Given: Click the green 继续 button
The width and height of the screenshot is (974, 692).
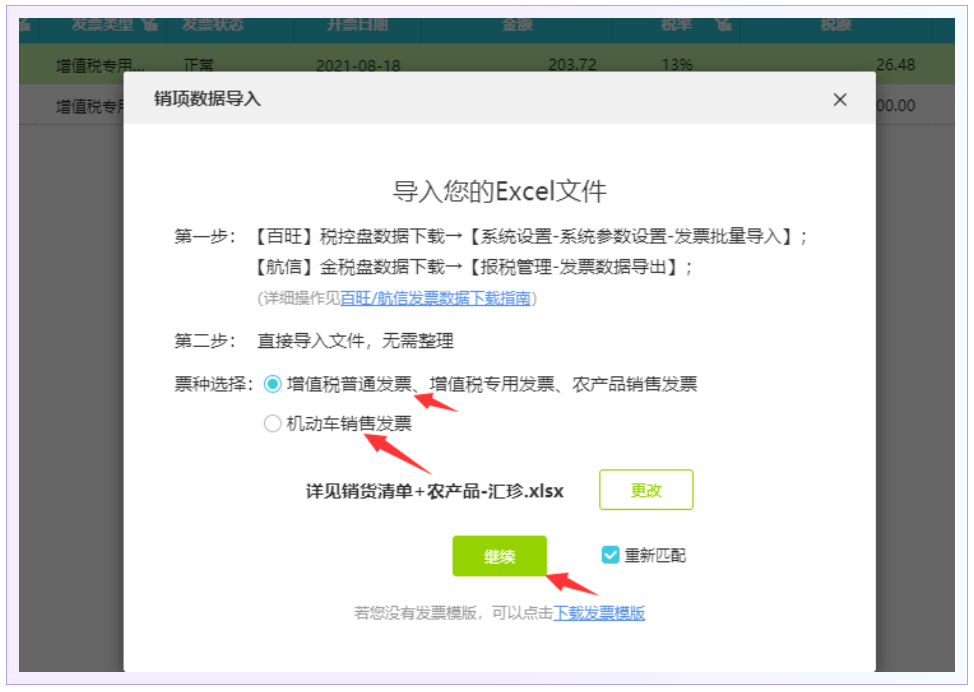Looking at the screenshot, I should point(499,556).
